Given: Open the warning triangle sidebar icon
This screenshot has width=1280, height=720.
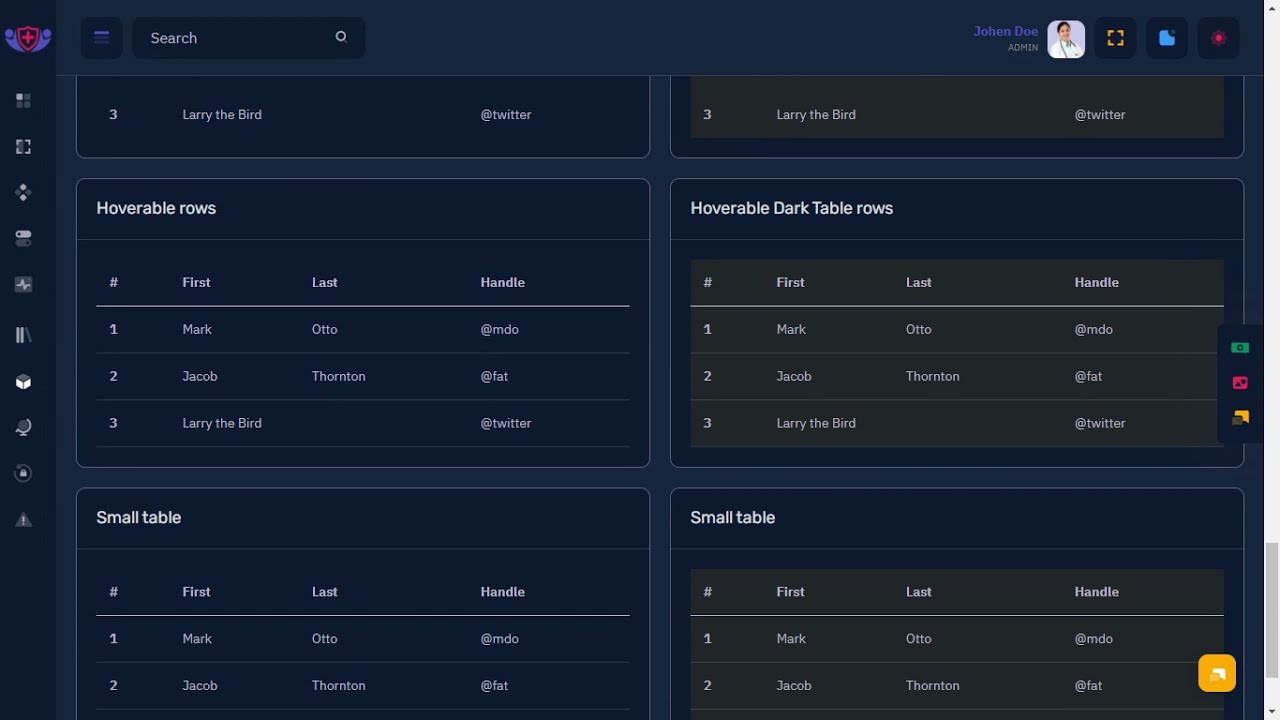Looking at the screenshot, I should pyautogui.click(x=24, y=520).
